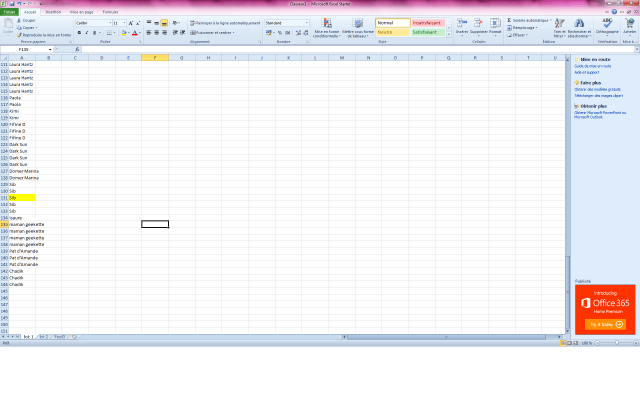The width and height of the screenshot is (640, 408).
Task: Open the Standard number format dropdown
Action: (x=307, y=23)
